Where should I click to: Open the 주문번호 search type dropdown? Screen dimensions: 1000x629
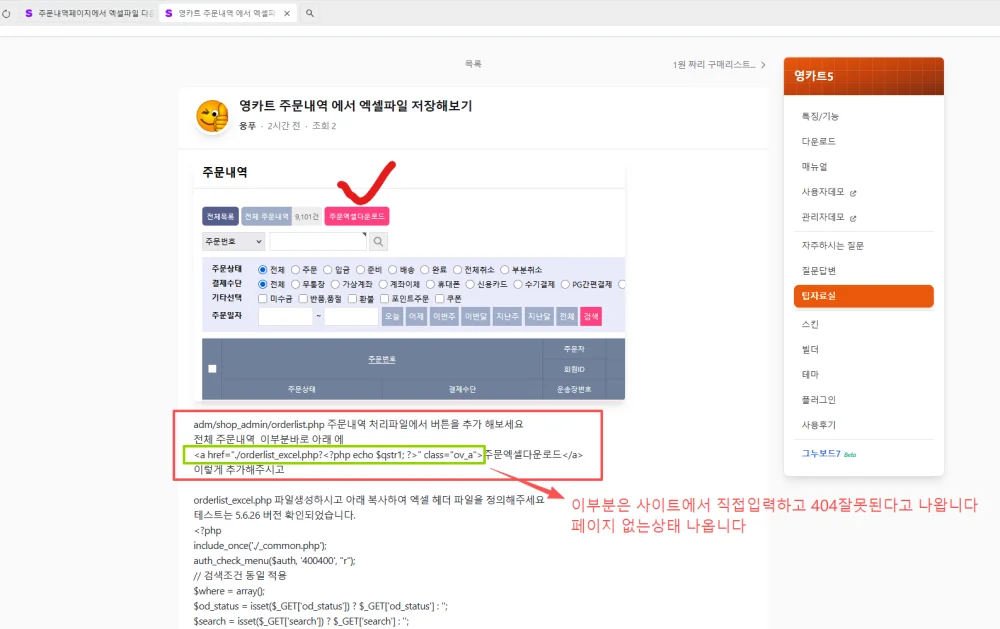tap(233, 241)
